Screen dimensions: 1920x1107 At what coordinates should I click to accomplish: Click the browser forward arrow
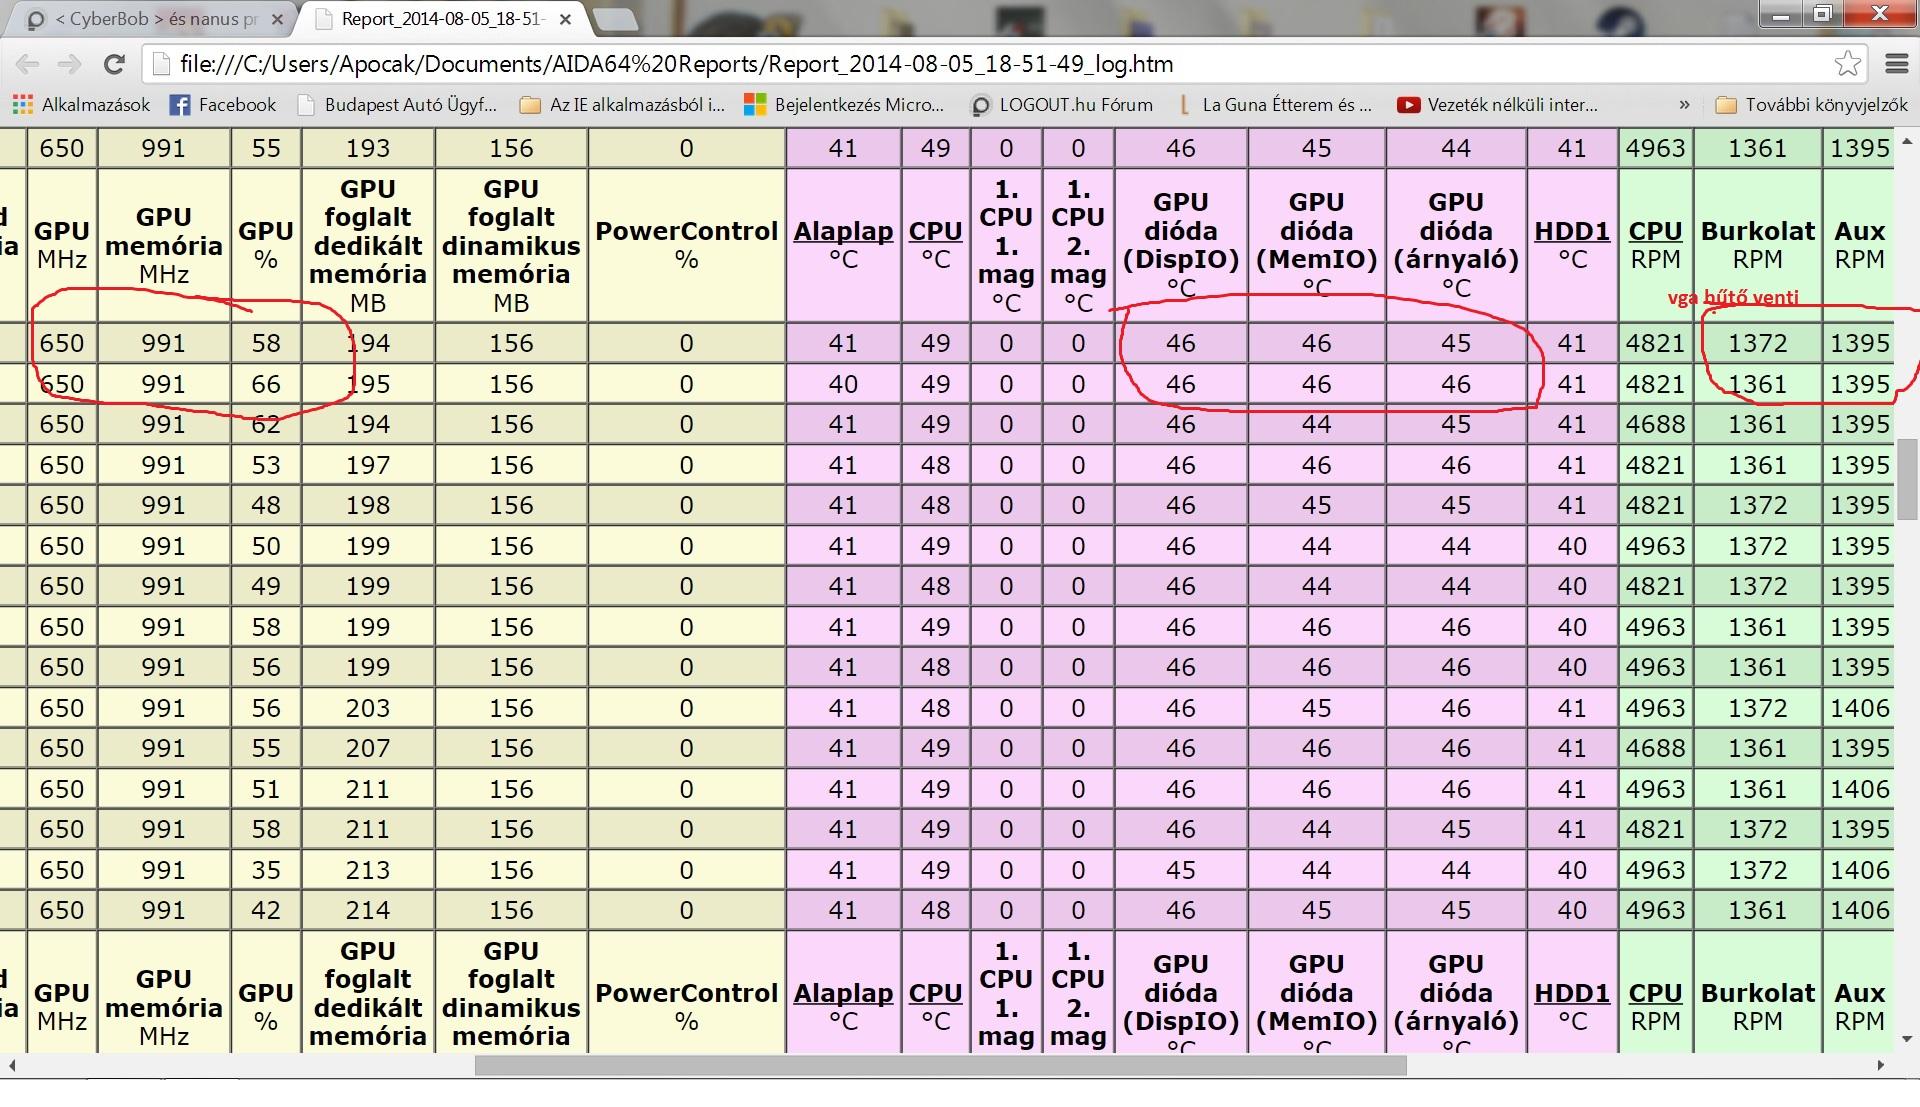(69, 65)
